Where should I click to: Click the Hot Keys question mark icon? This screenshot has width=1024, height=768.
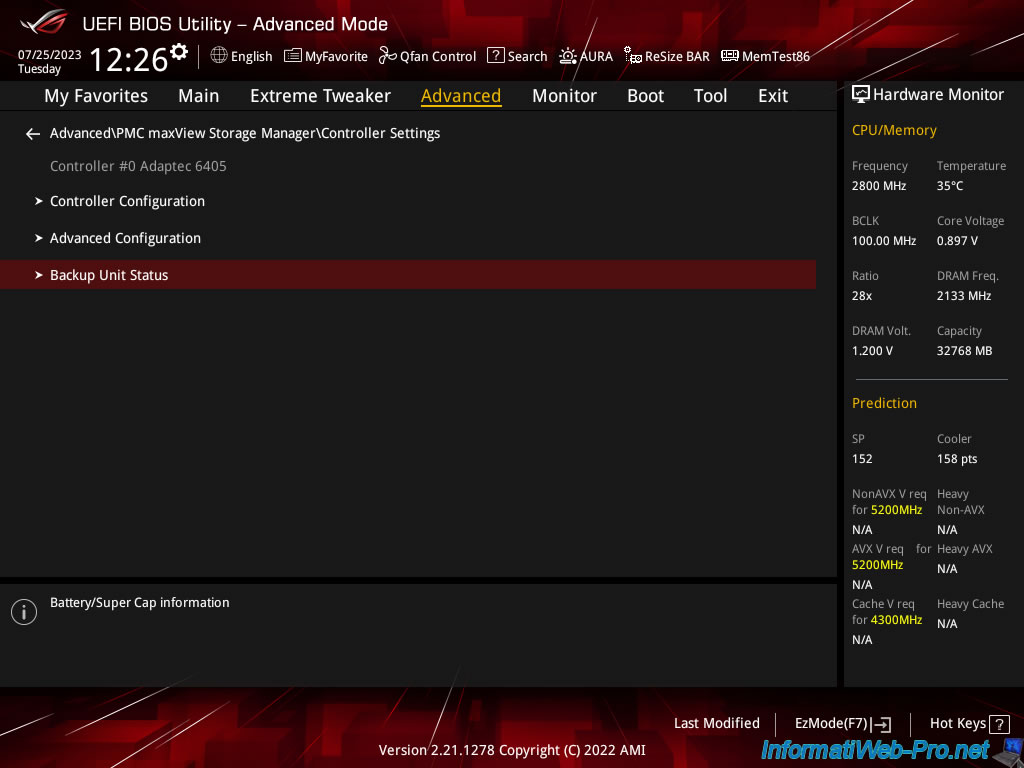point(999,724)
